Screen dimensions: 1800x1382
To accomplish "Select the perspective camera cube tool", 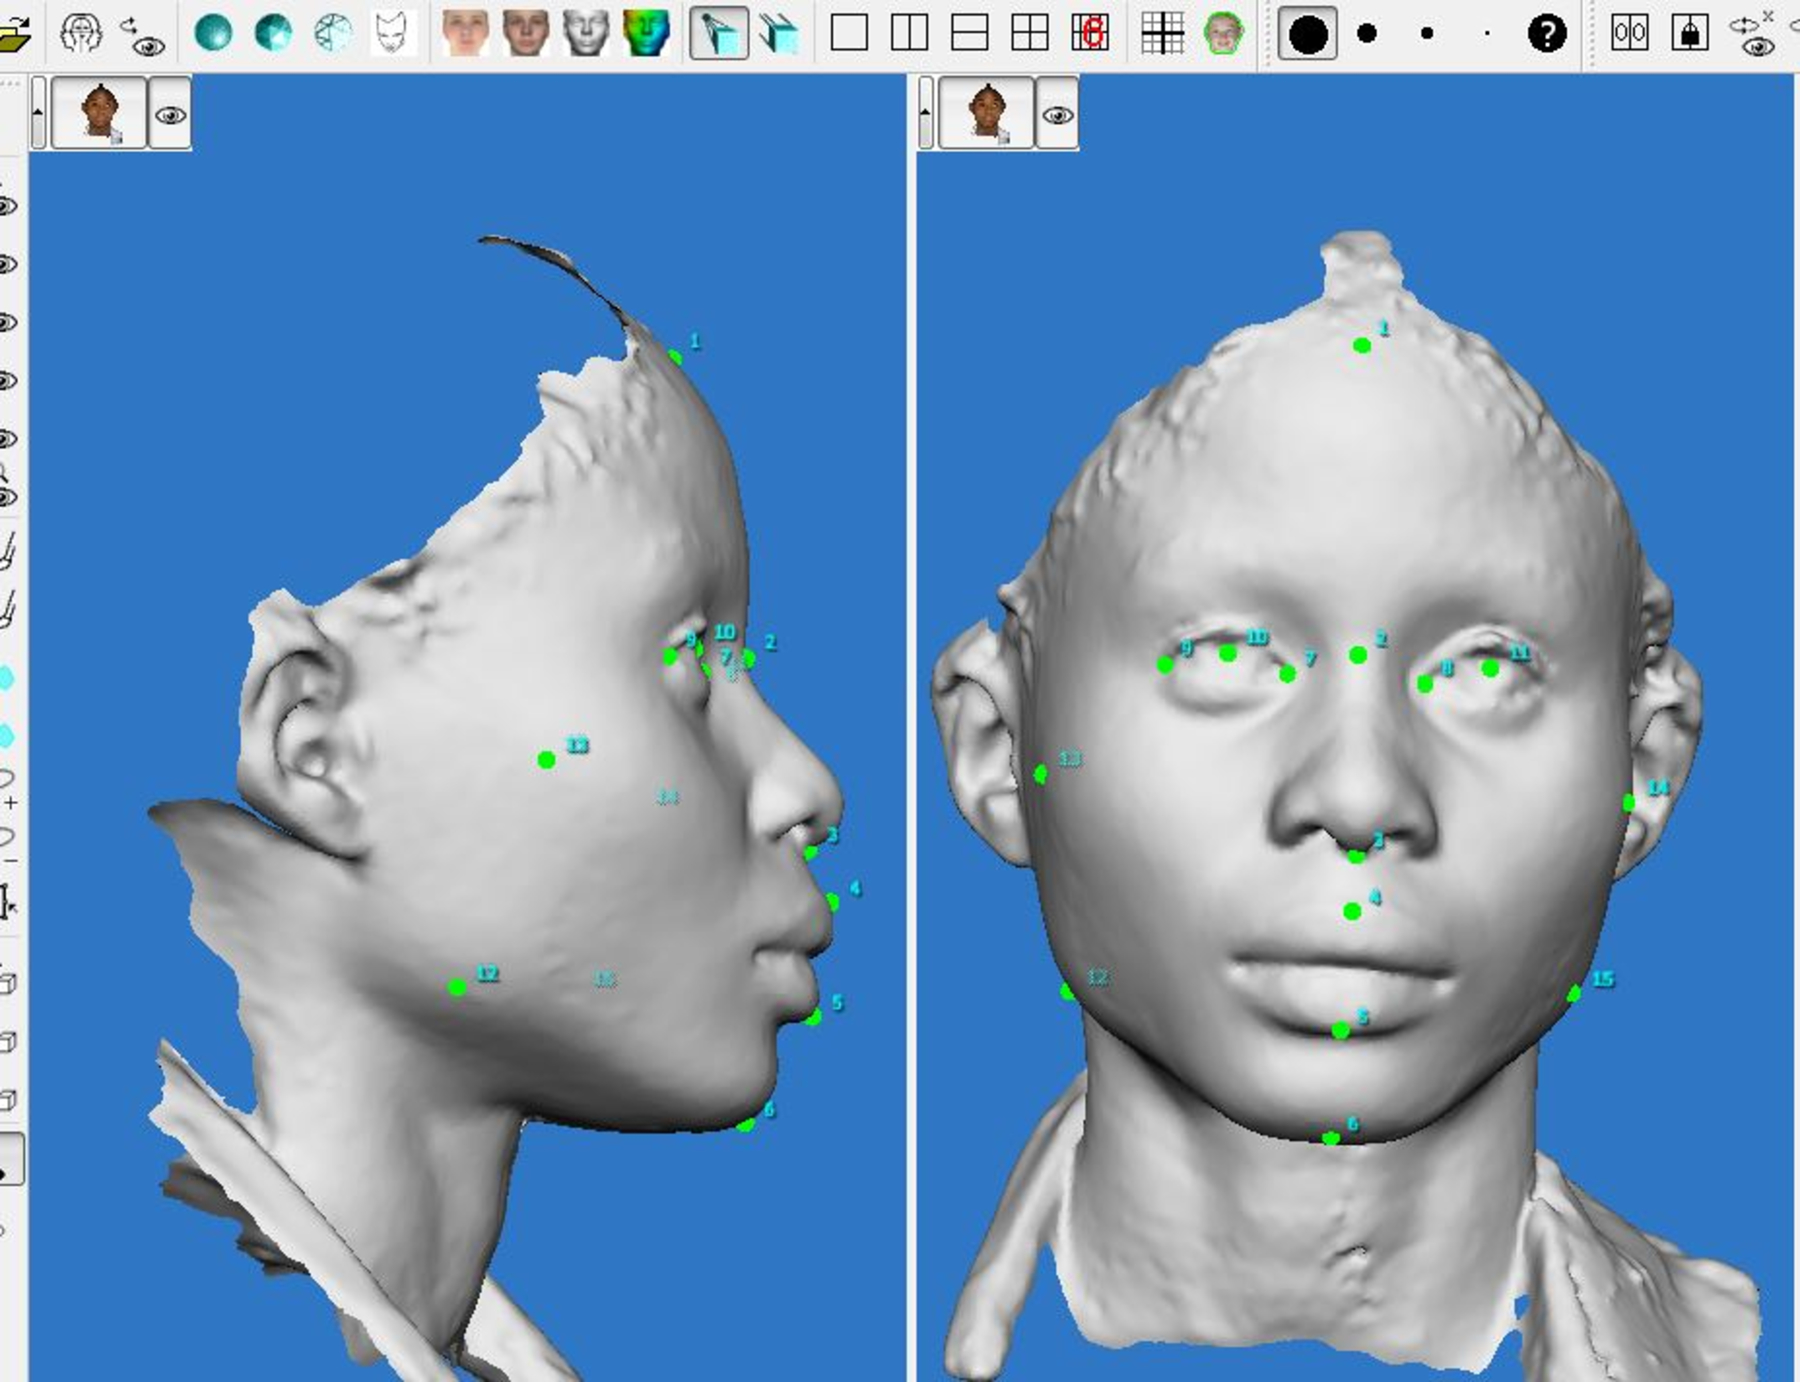I will [x=718, y=33].
